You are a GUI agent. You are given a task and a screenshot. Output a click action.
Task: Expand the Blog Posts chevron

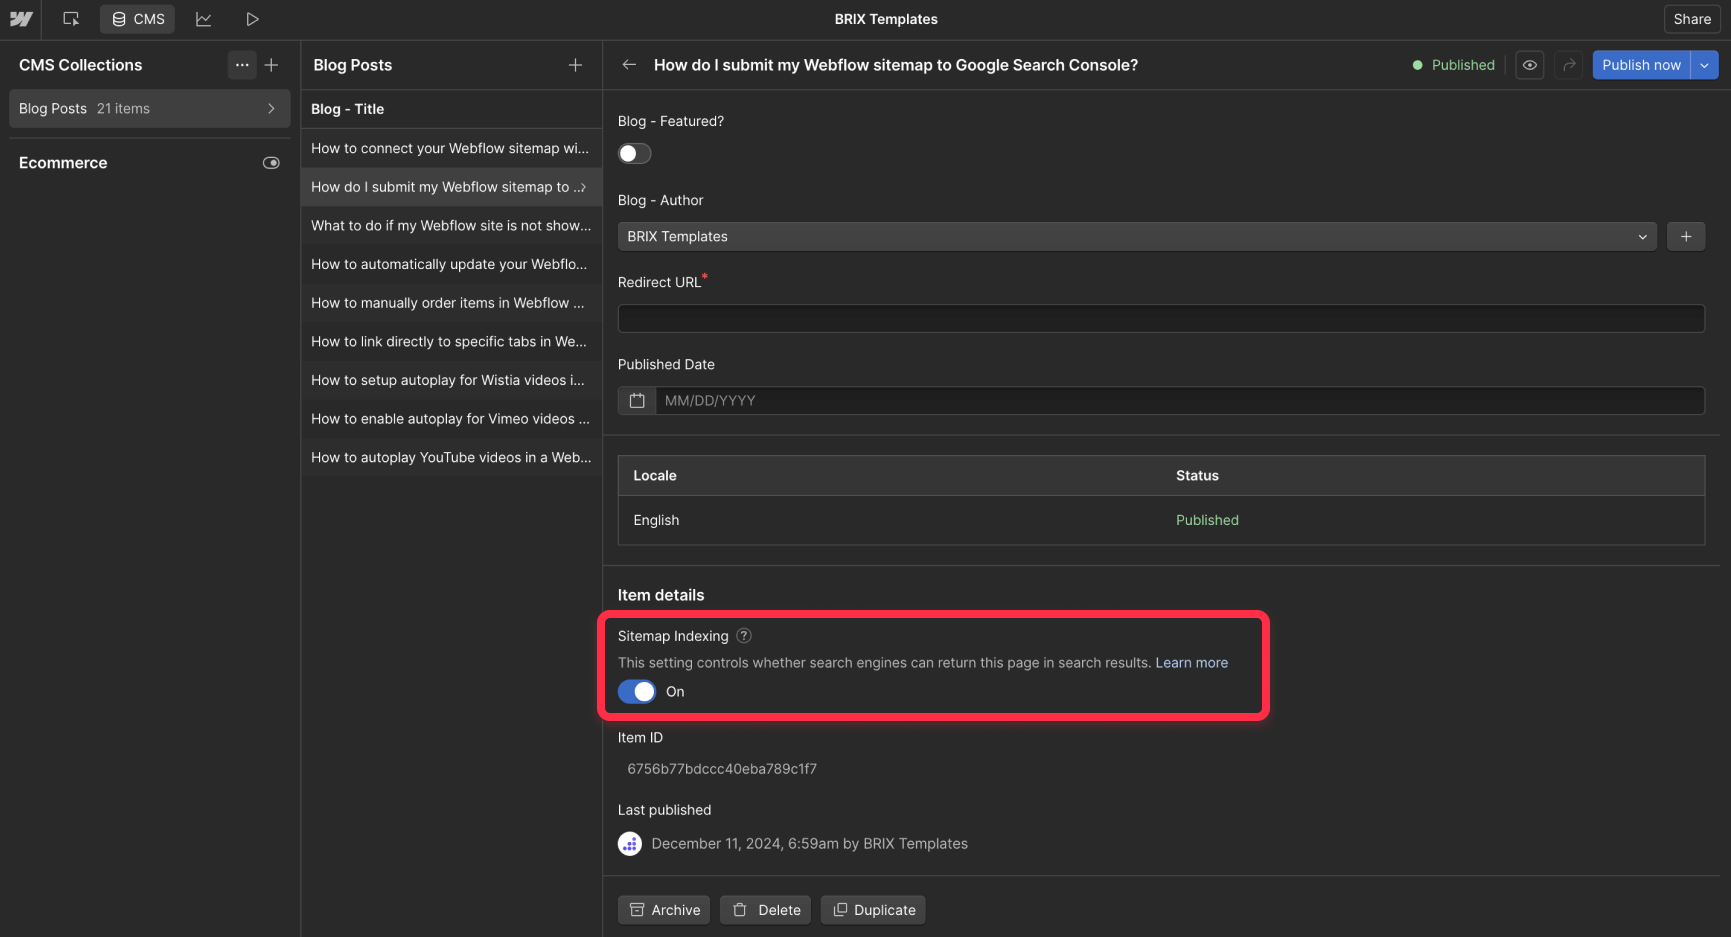pyautogui.click(x=271, y=109)
